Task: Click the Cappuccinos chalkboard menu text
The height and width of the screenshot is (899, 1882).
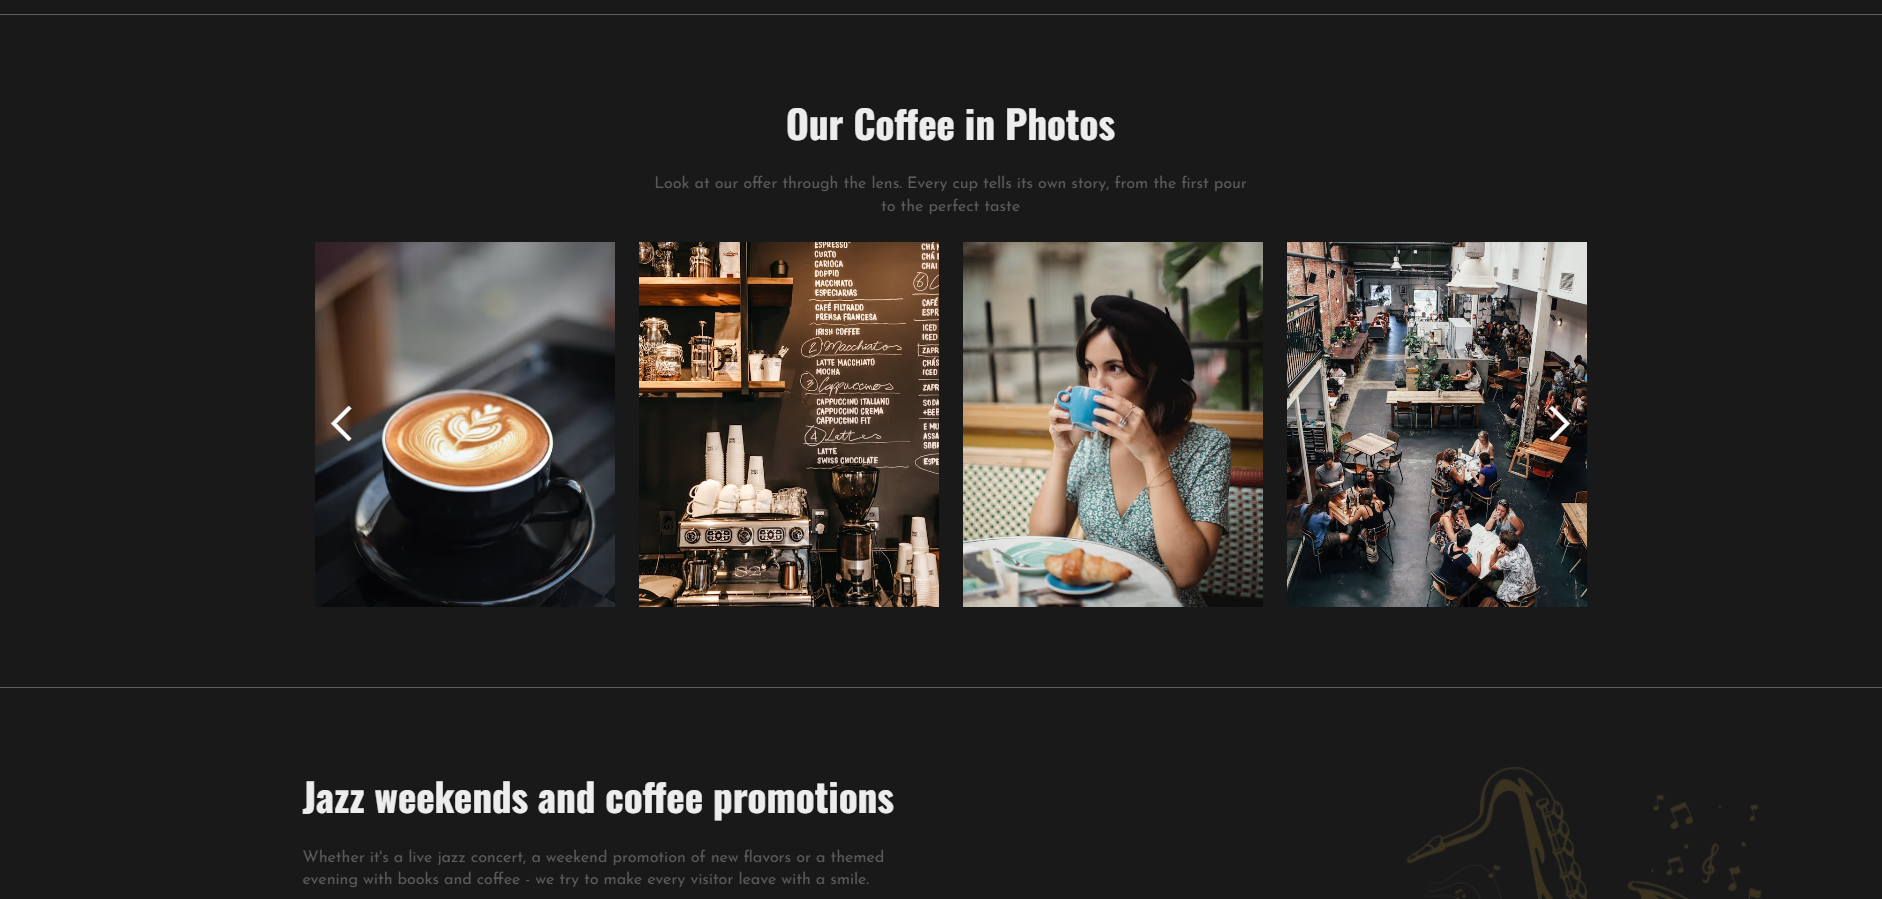Action: (x=849, y=385)
